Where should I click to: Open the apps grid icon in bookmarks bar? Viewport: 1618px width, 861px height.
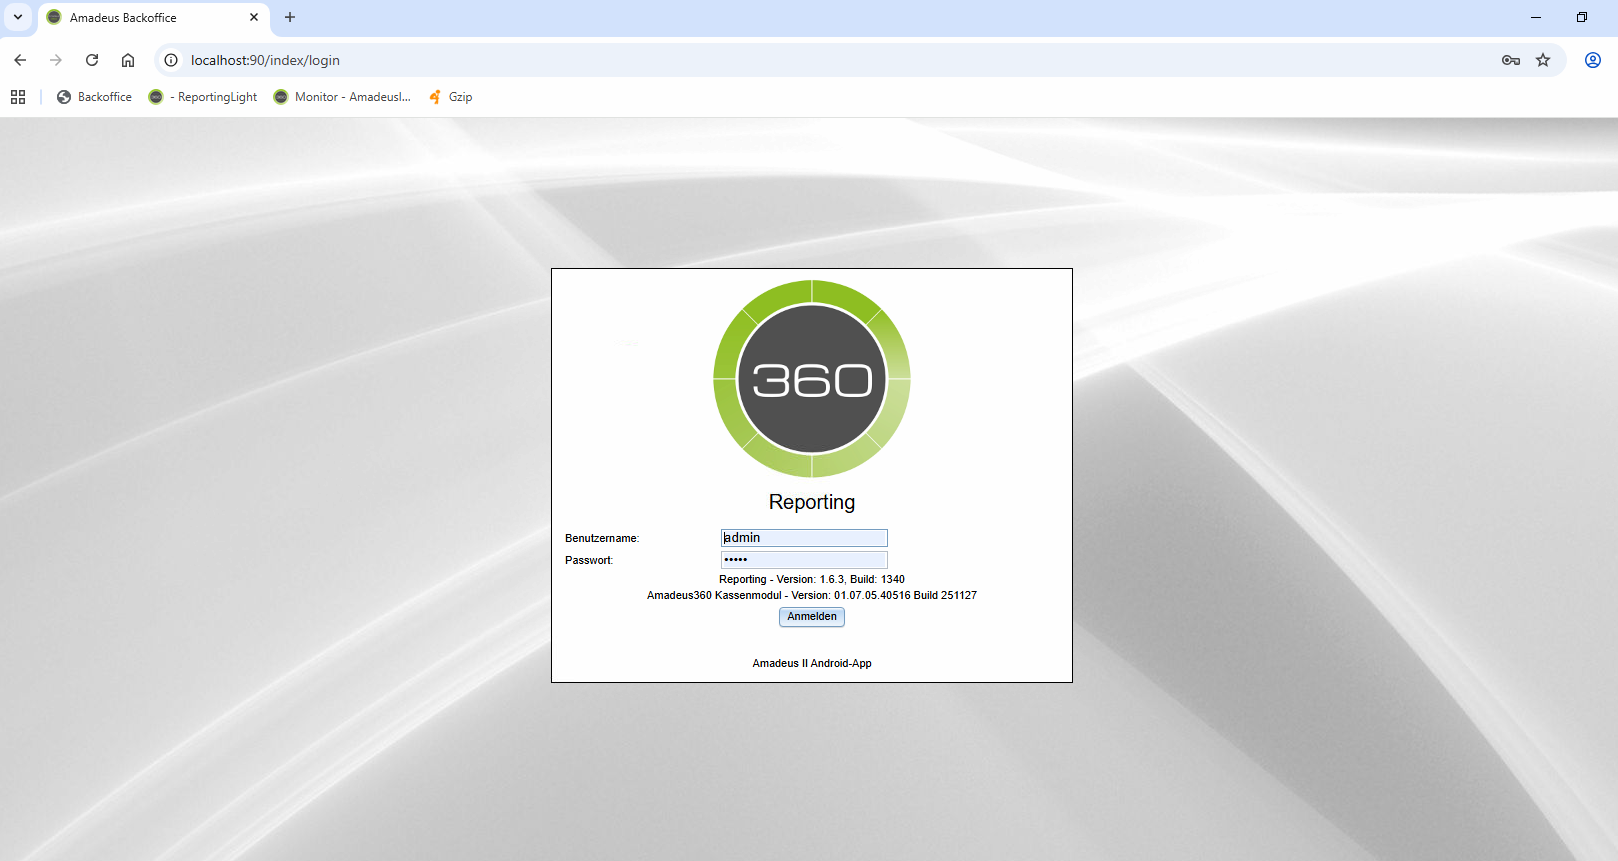coord(18,97)
